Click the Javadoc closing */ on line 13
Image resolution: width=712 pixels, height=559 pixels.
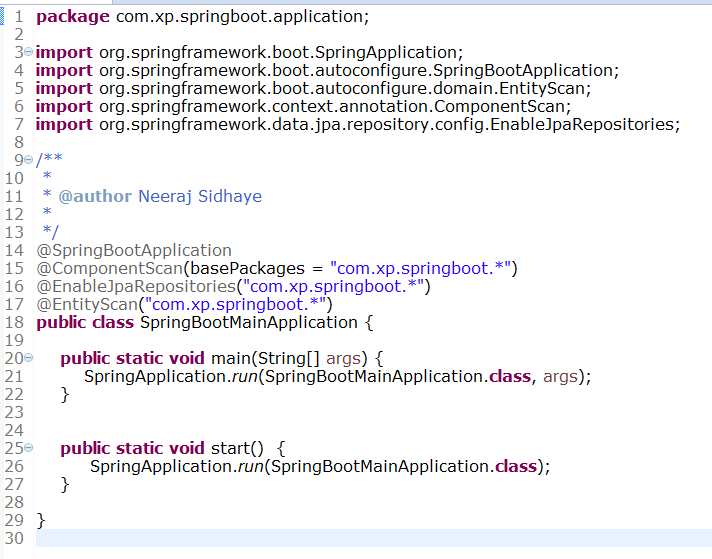pos(51,232)
